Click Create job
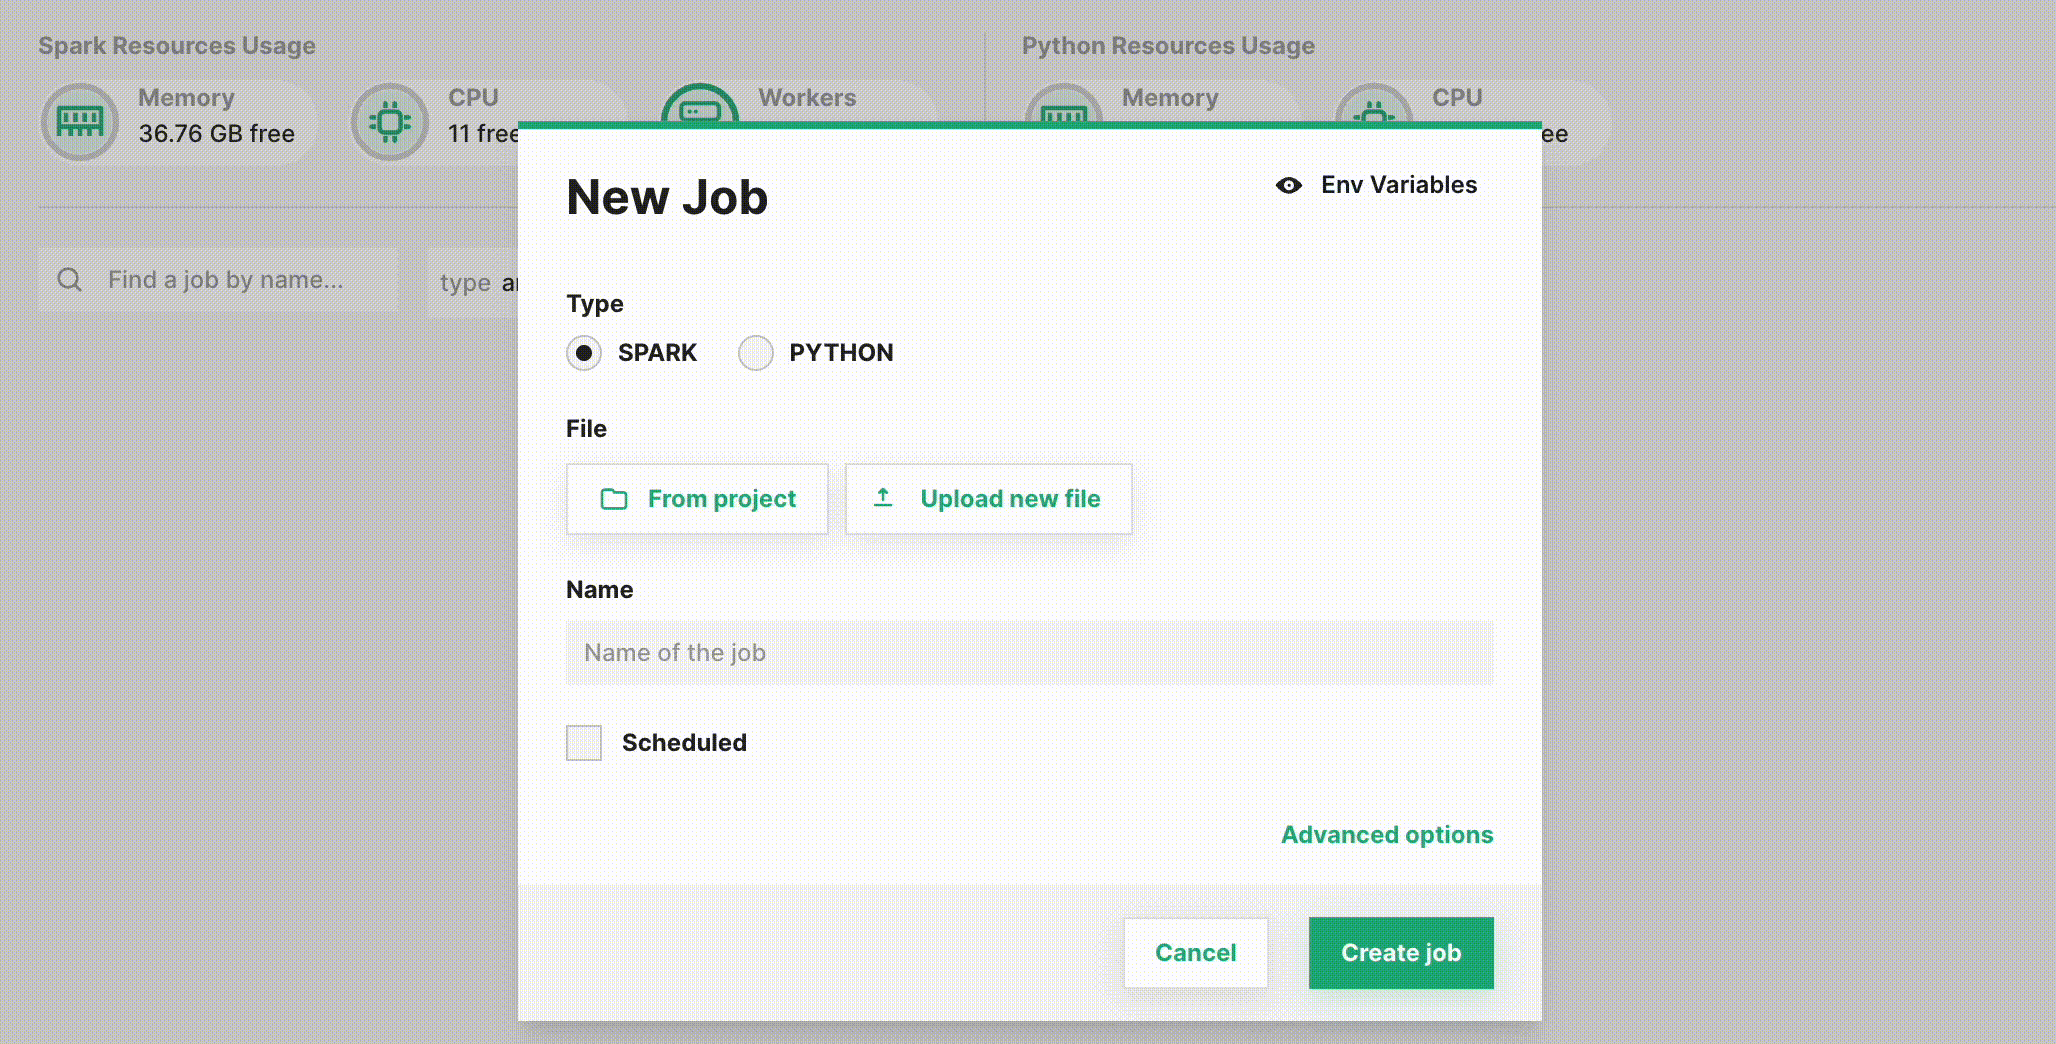 point(1400,952)
